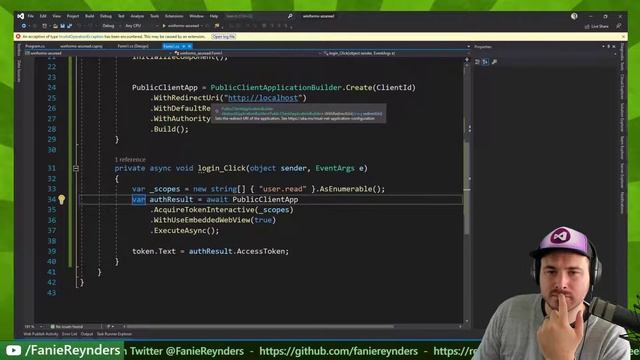Close the Form1.cs tab
This screenshot has width=640, height=360.
(189, 46)
